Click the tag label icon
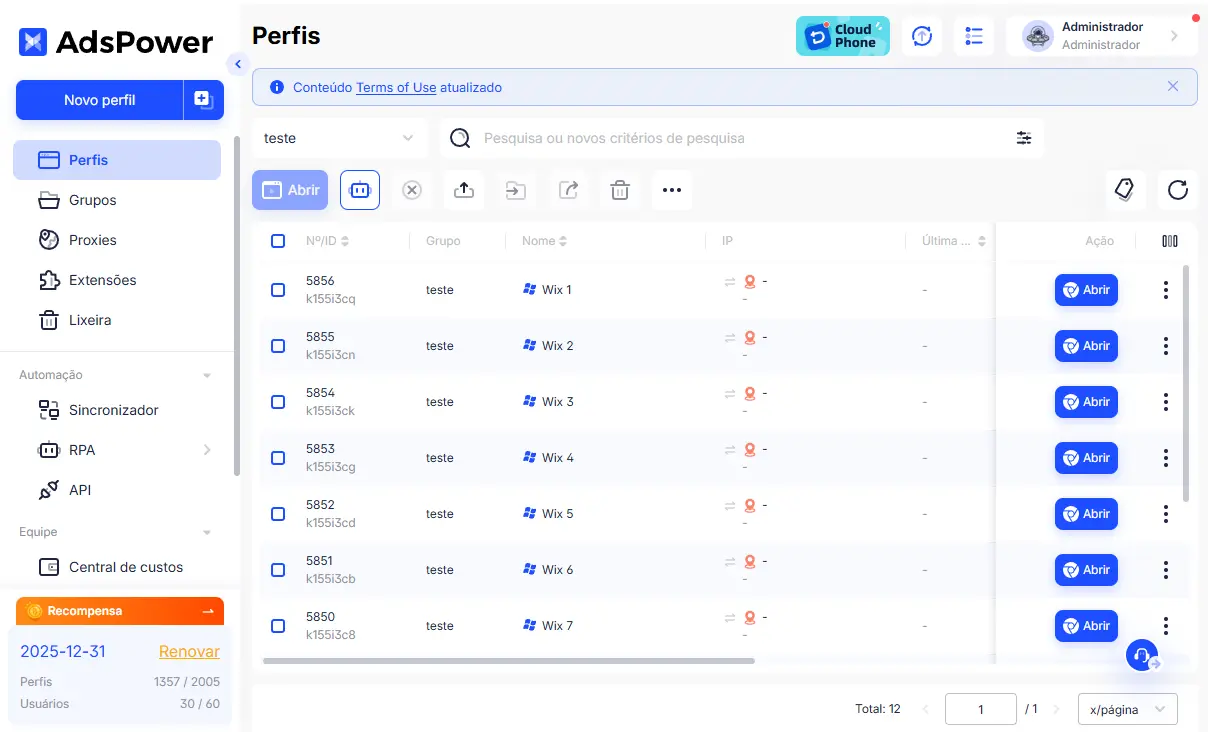This screenshot has height=732, width=1208. click(x=1123, y=190)
